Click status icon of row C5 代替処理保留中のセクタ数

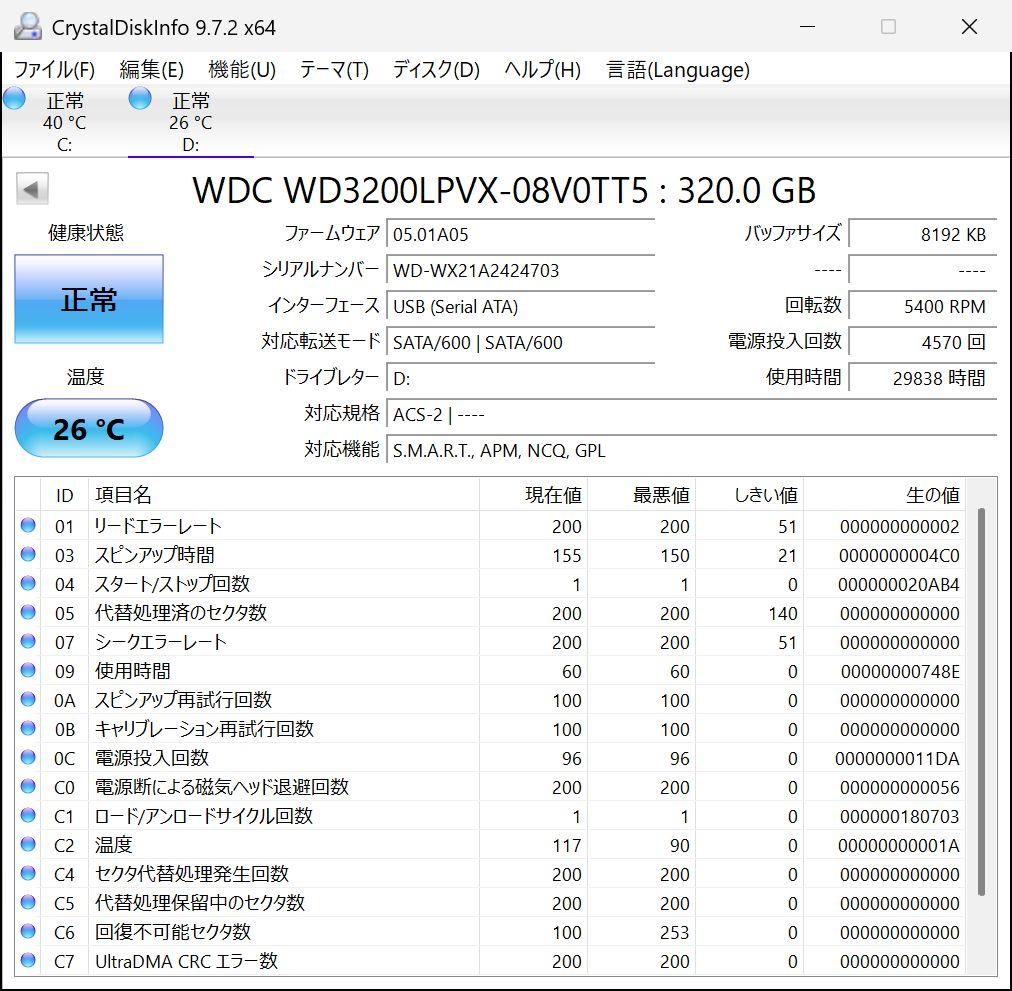pyautogui.click(x=28, y=903)
